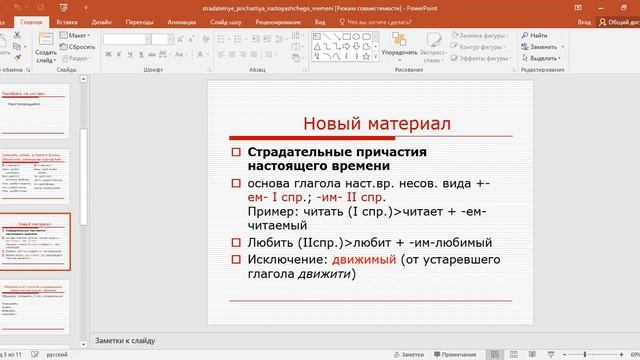Click the Cut scissors icon
The width and height of the screenshot is (640, 360).
(17, 36)
